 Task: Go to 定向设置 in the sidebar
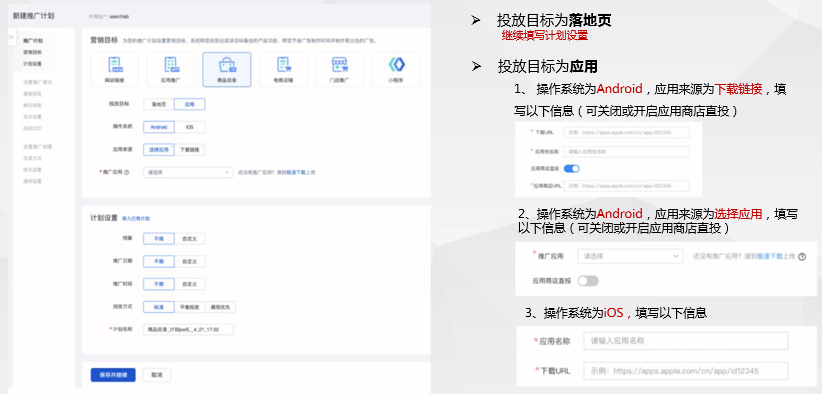33,116
